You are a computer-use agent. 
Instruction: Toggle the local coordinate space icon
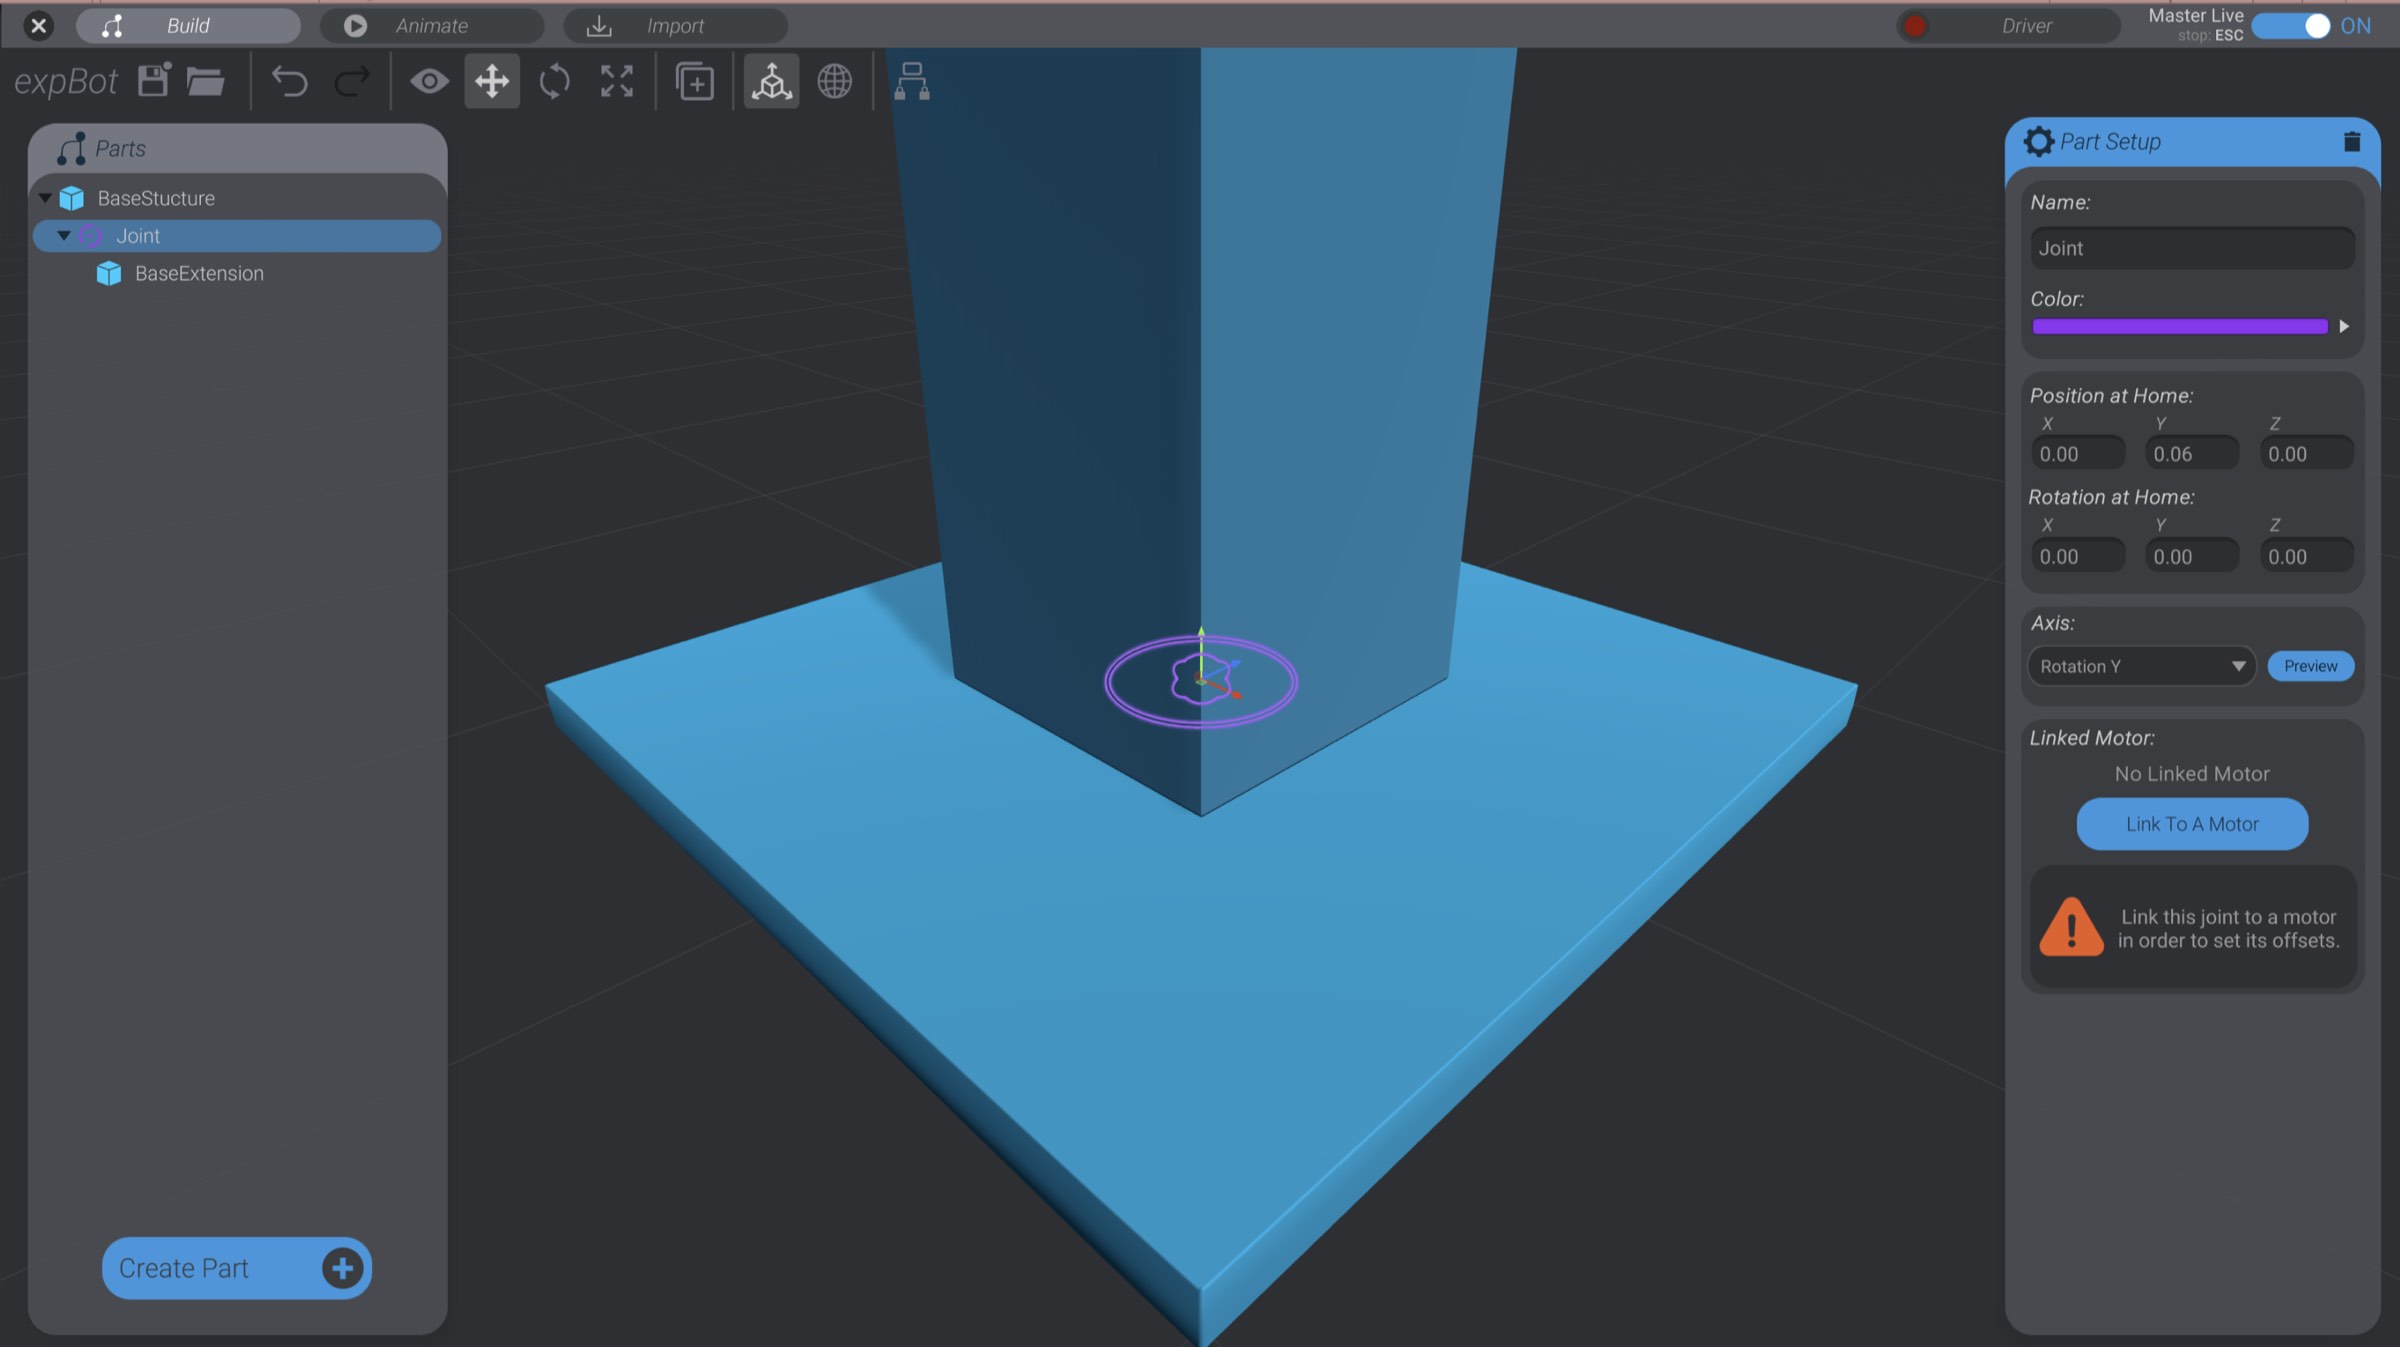(771, 81)
